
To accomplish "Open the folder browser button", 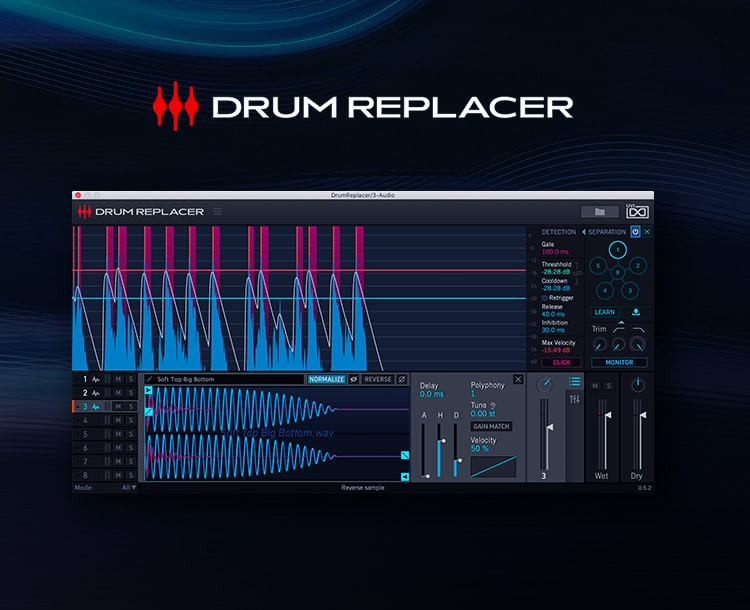I will pos(599,211).
